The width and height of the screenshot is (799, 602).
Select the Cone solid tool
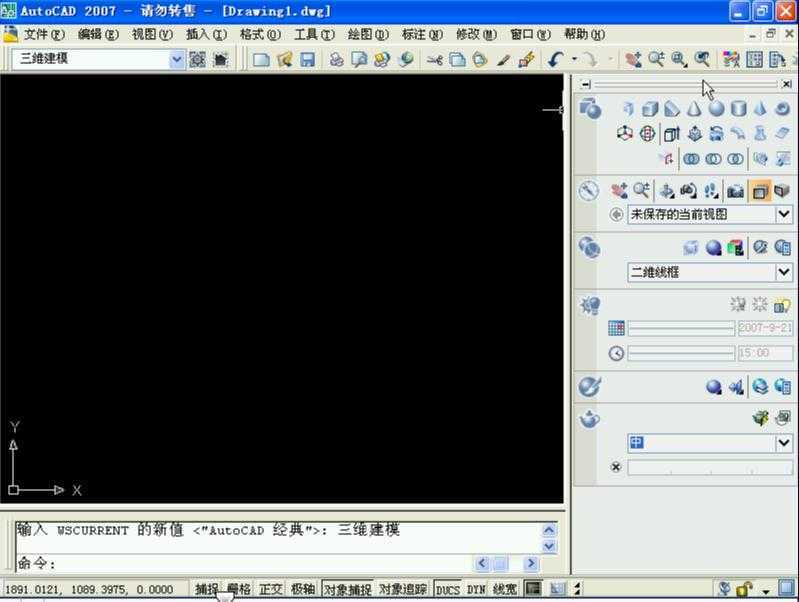click(694, 109)
